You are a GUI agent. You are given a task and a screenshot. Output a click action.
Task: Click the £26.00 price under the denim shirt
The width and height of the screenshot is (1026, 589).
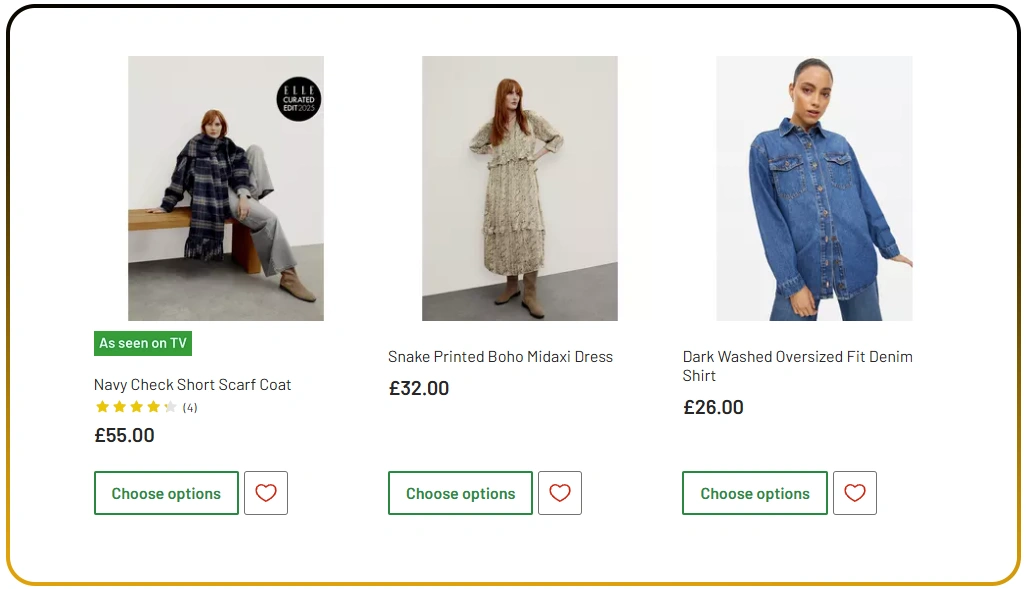tap(713, 407)
